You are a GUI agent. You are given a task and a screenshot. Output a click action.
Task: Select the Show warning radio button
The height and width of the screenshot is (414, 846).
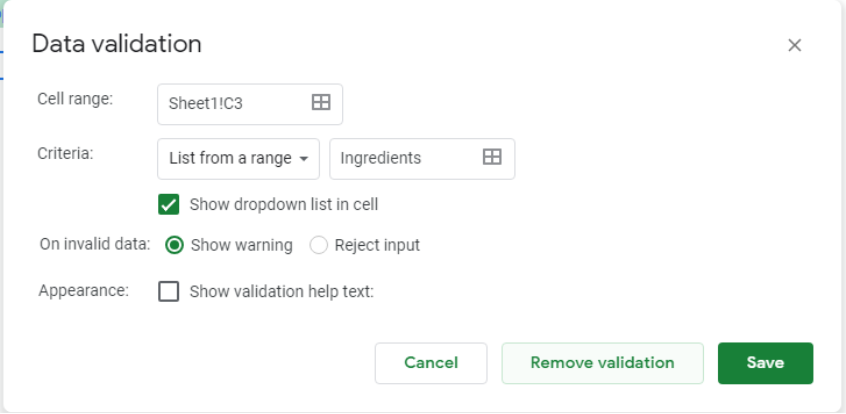(174, 246)
